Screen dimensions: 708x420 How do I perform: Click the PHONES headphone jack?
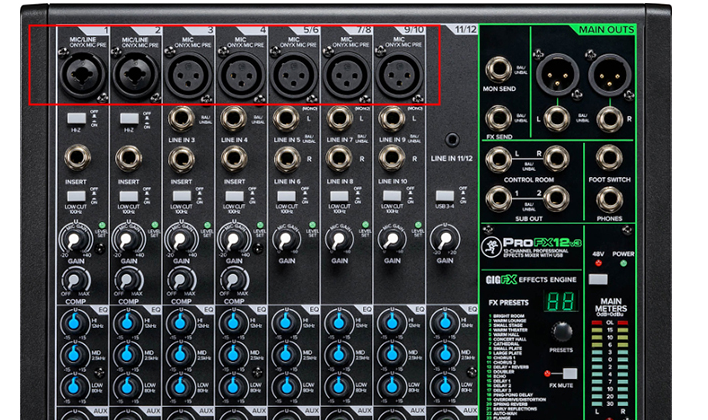(609, 198)
